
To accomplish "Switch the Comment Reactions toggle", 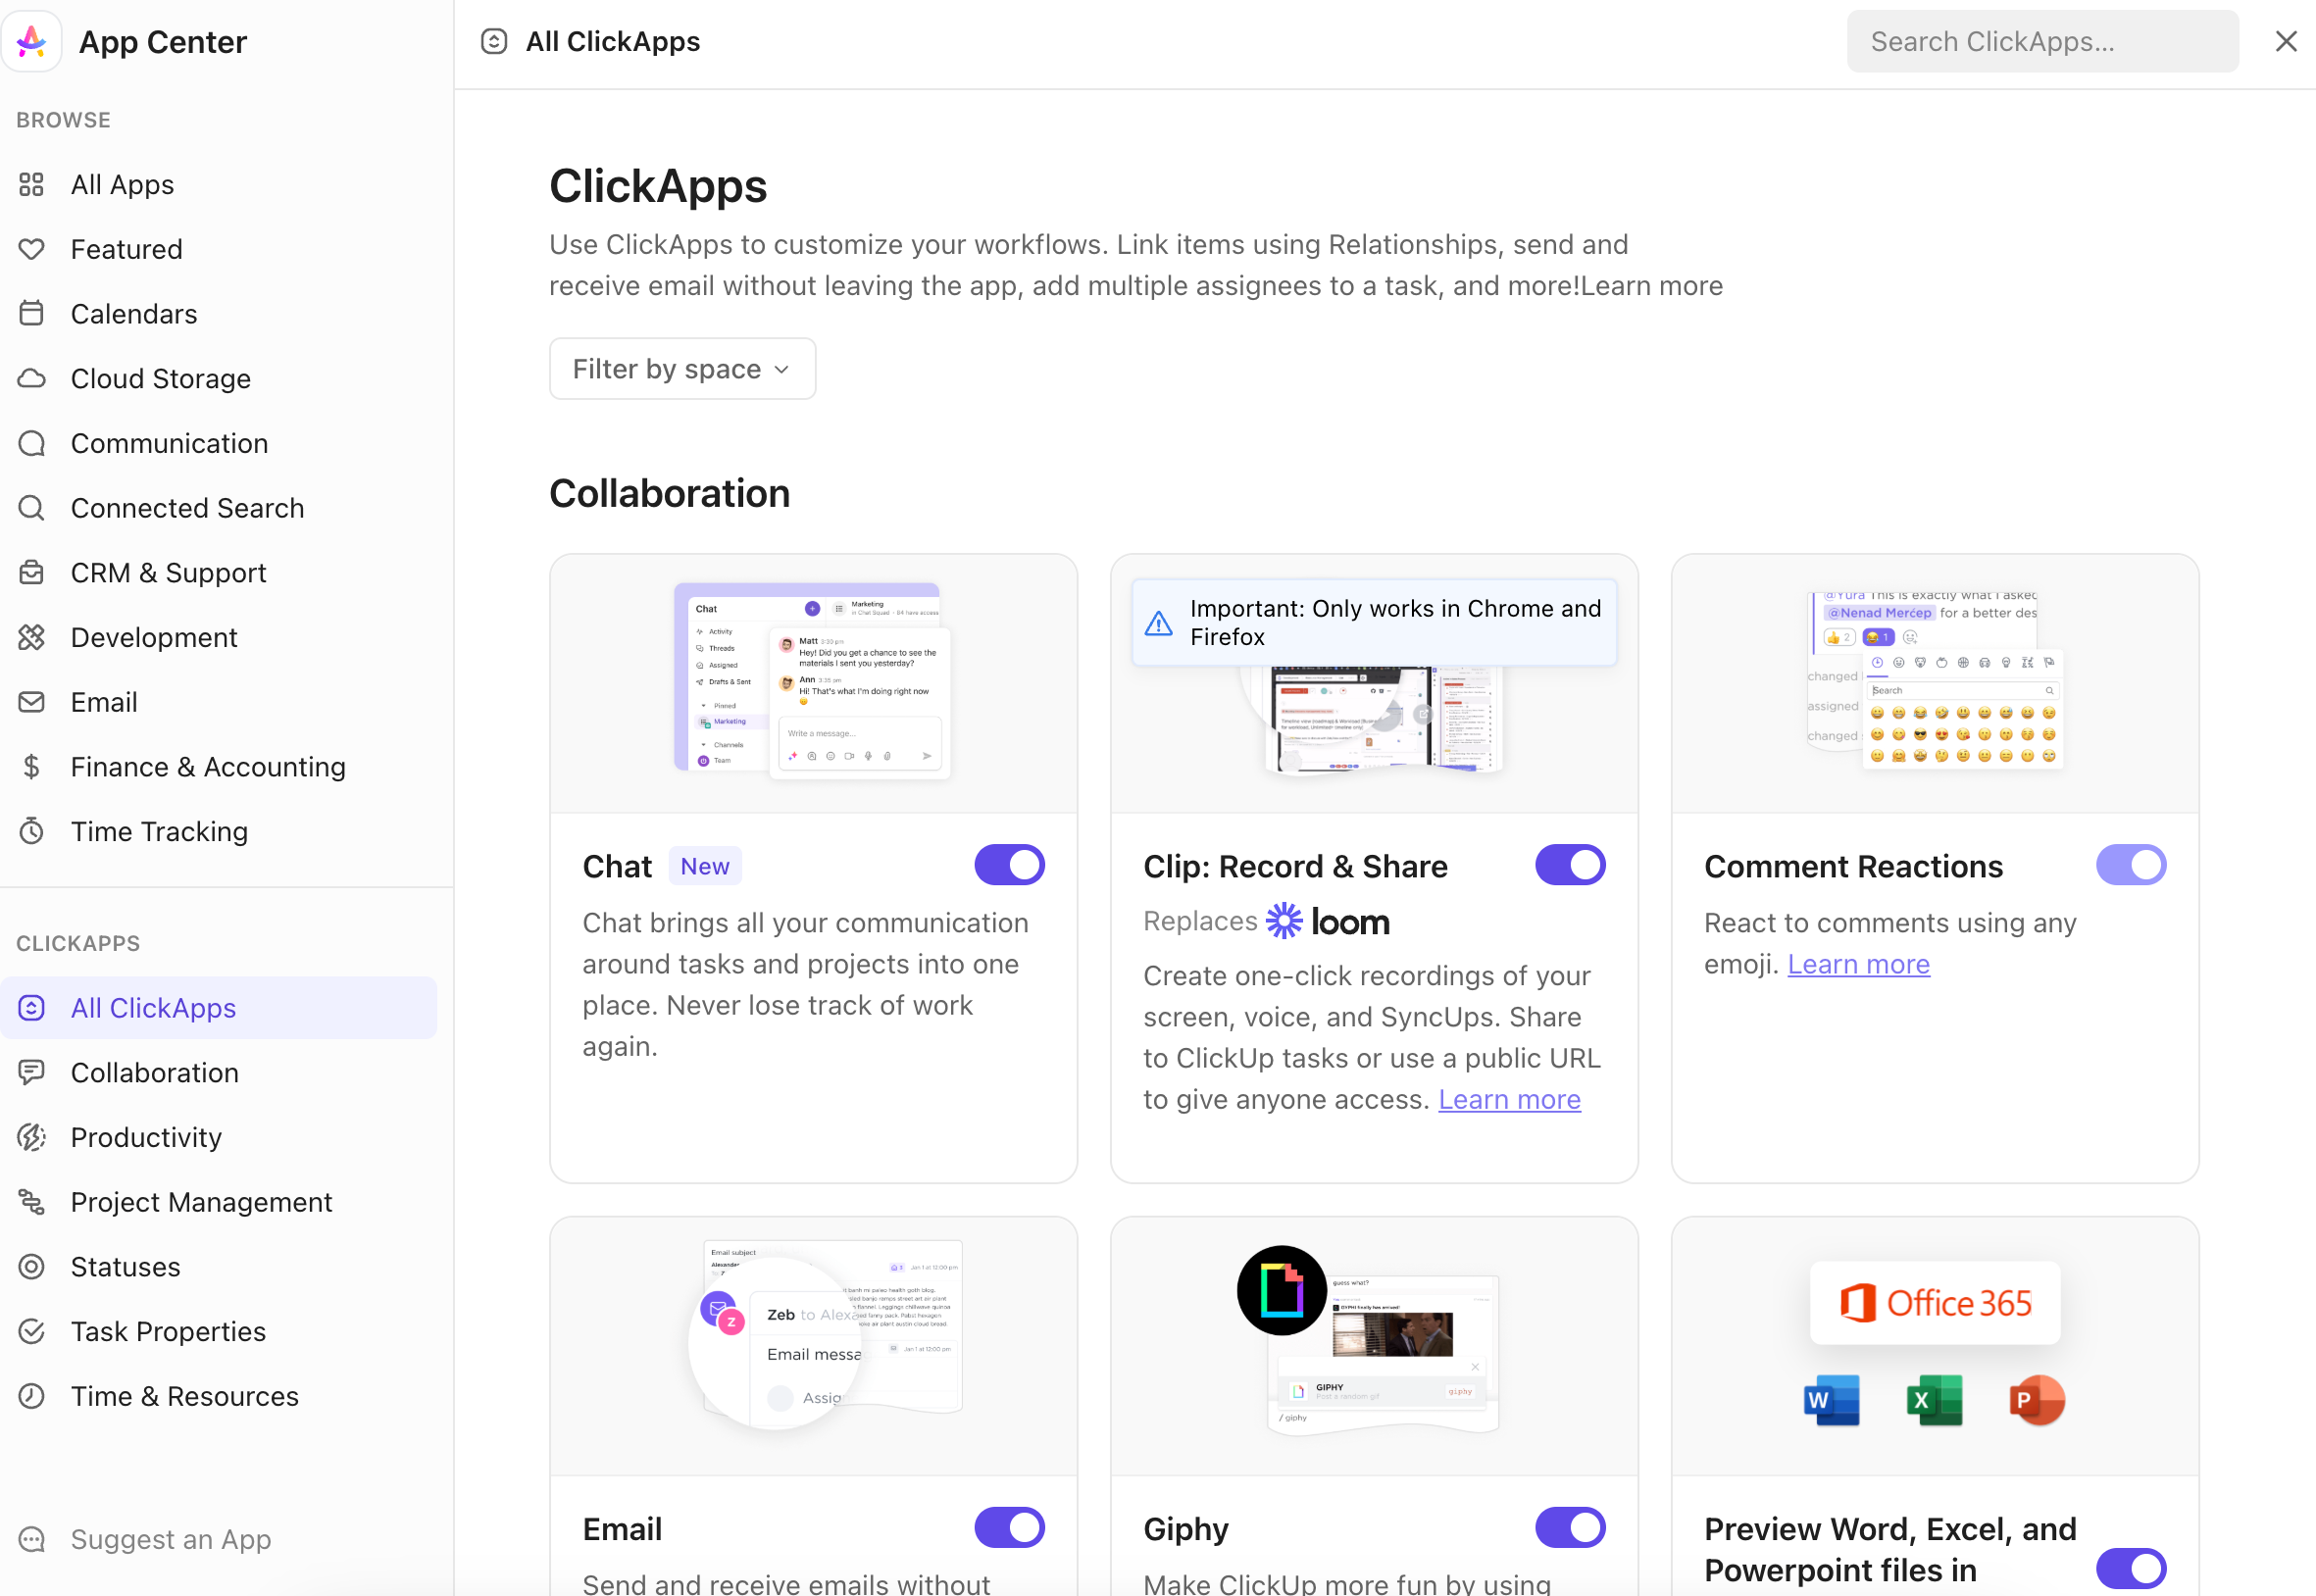I will [x=2130, y=865].
